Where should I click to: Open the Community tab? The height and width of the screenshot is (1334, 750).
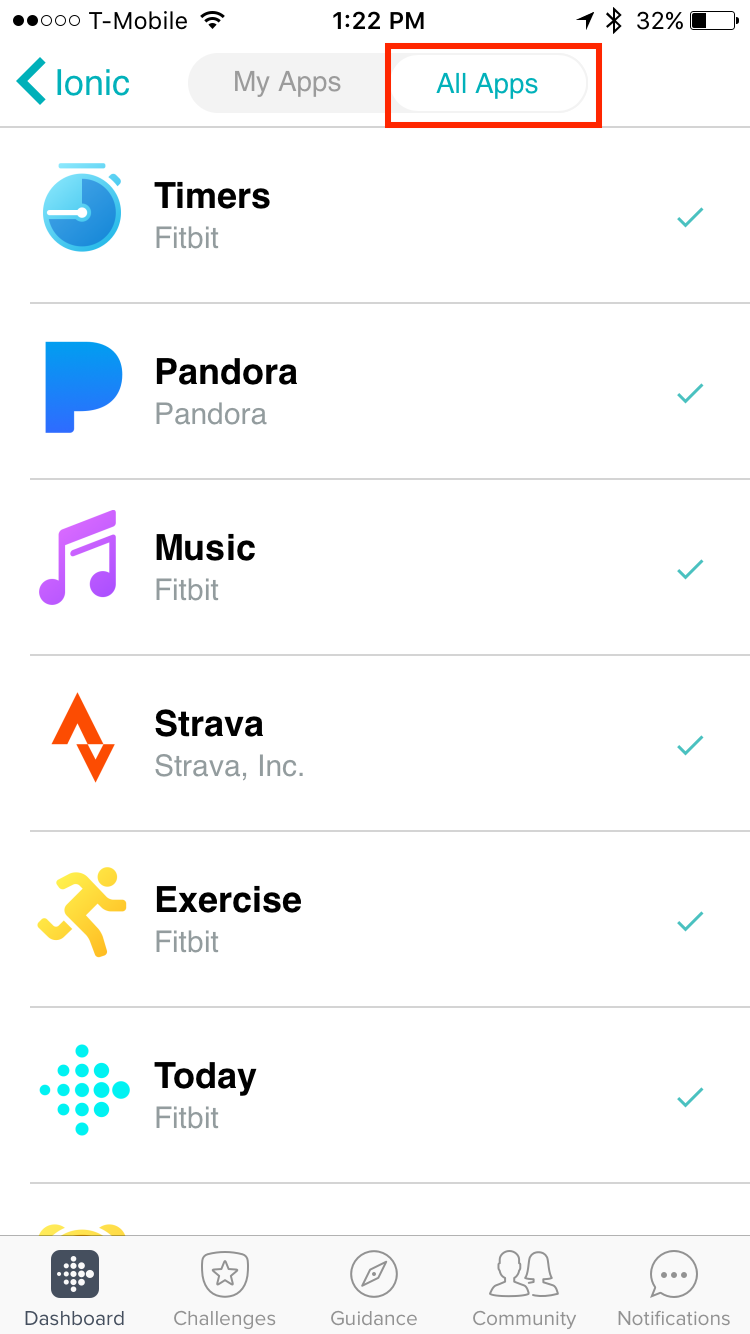coord(524,1288)
